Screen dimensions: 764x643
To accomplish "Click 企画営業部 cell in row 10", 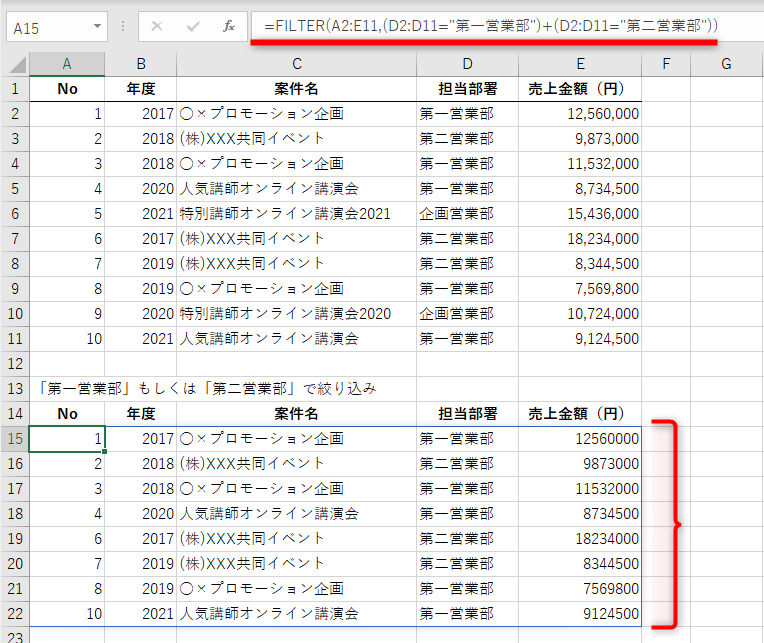I will click(467, 314).
